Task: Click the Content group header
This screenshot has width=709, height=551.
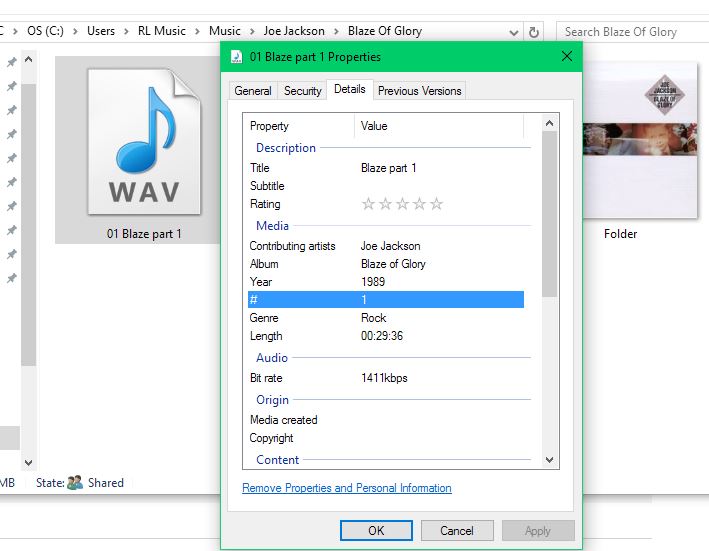Action: click(277, 460)
